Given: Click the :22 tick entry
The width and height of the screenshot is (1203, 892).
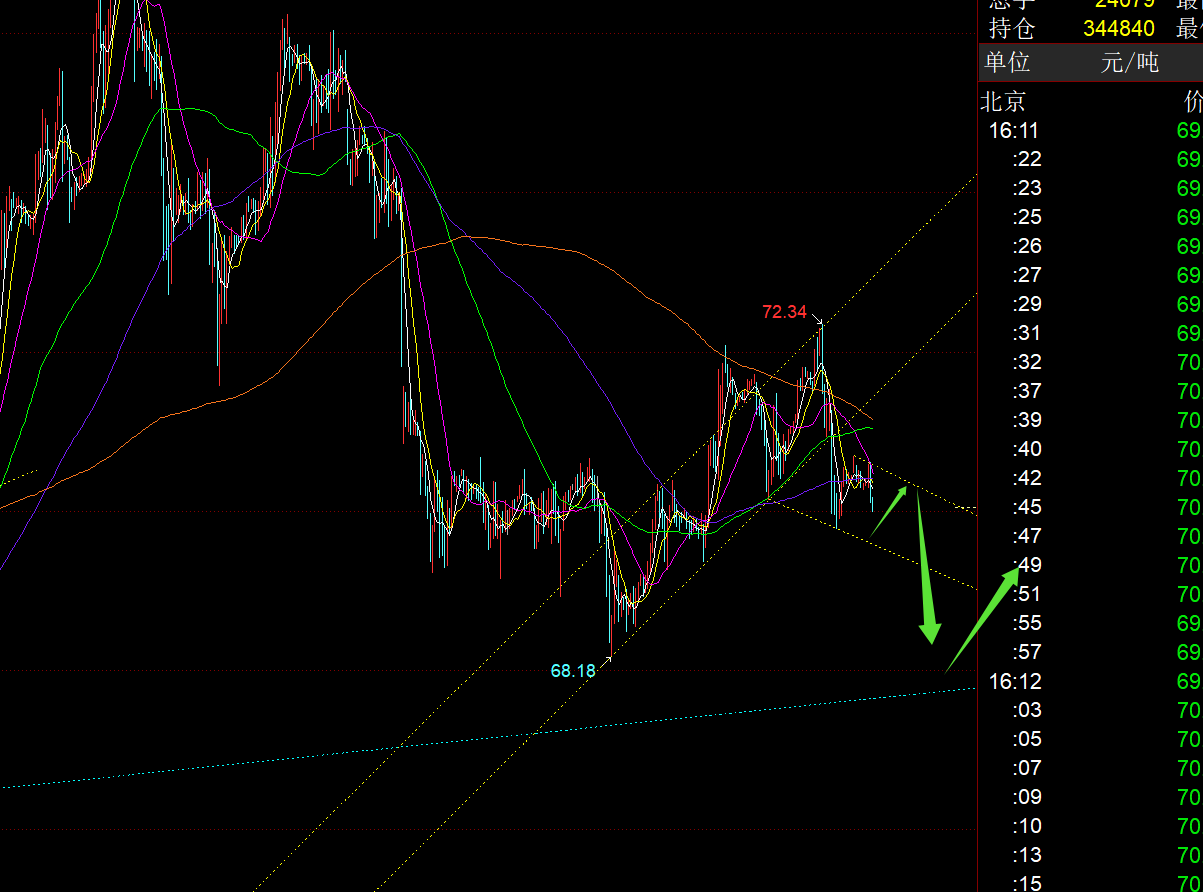Looking at the screenshot, I should click(1027, 159).
